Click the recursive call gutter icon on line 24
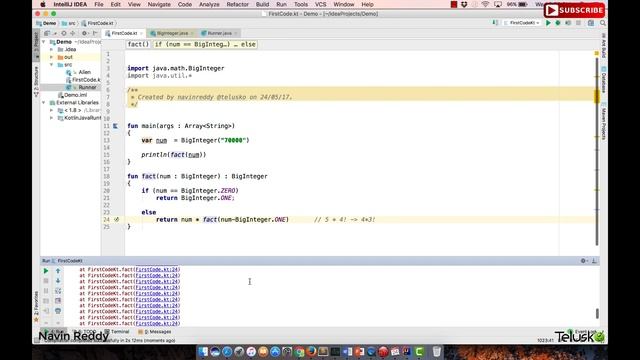640x360 pixels. [117, 220]
